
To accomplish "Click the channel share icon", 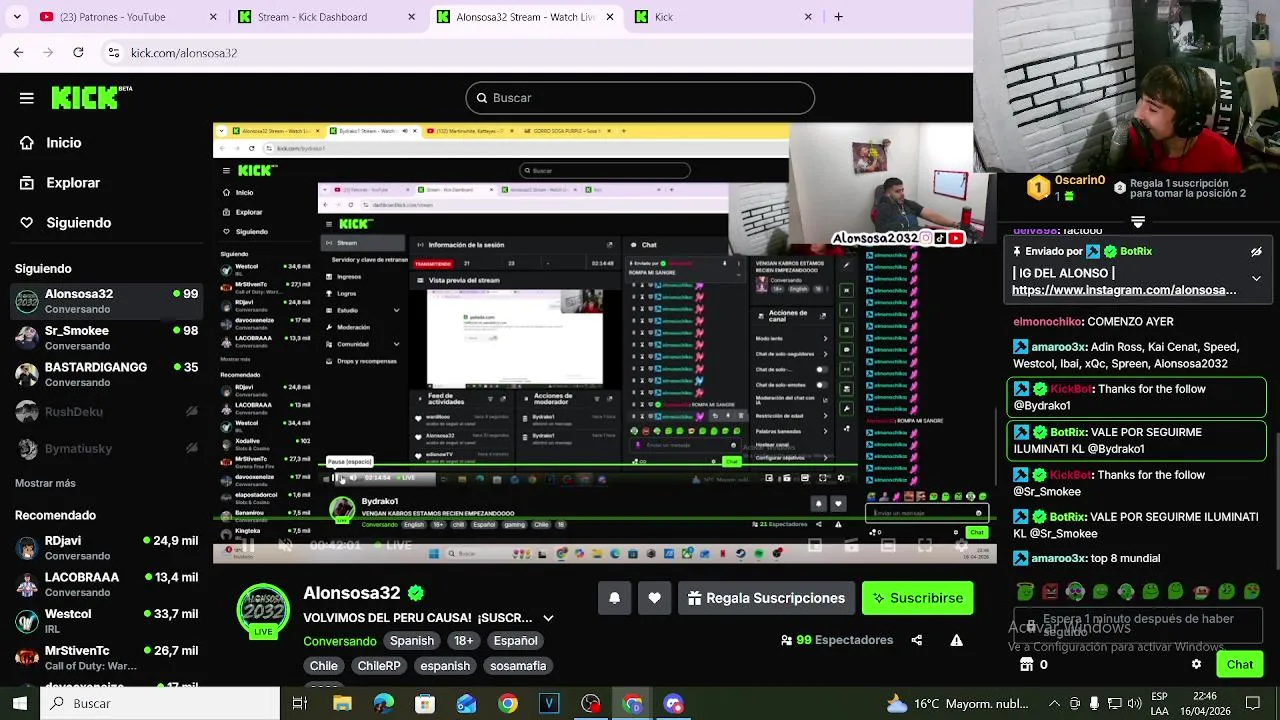I will 917,640.
